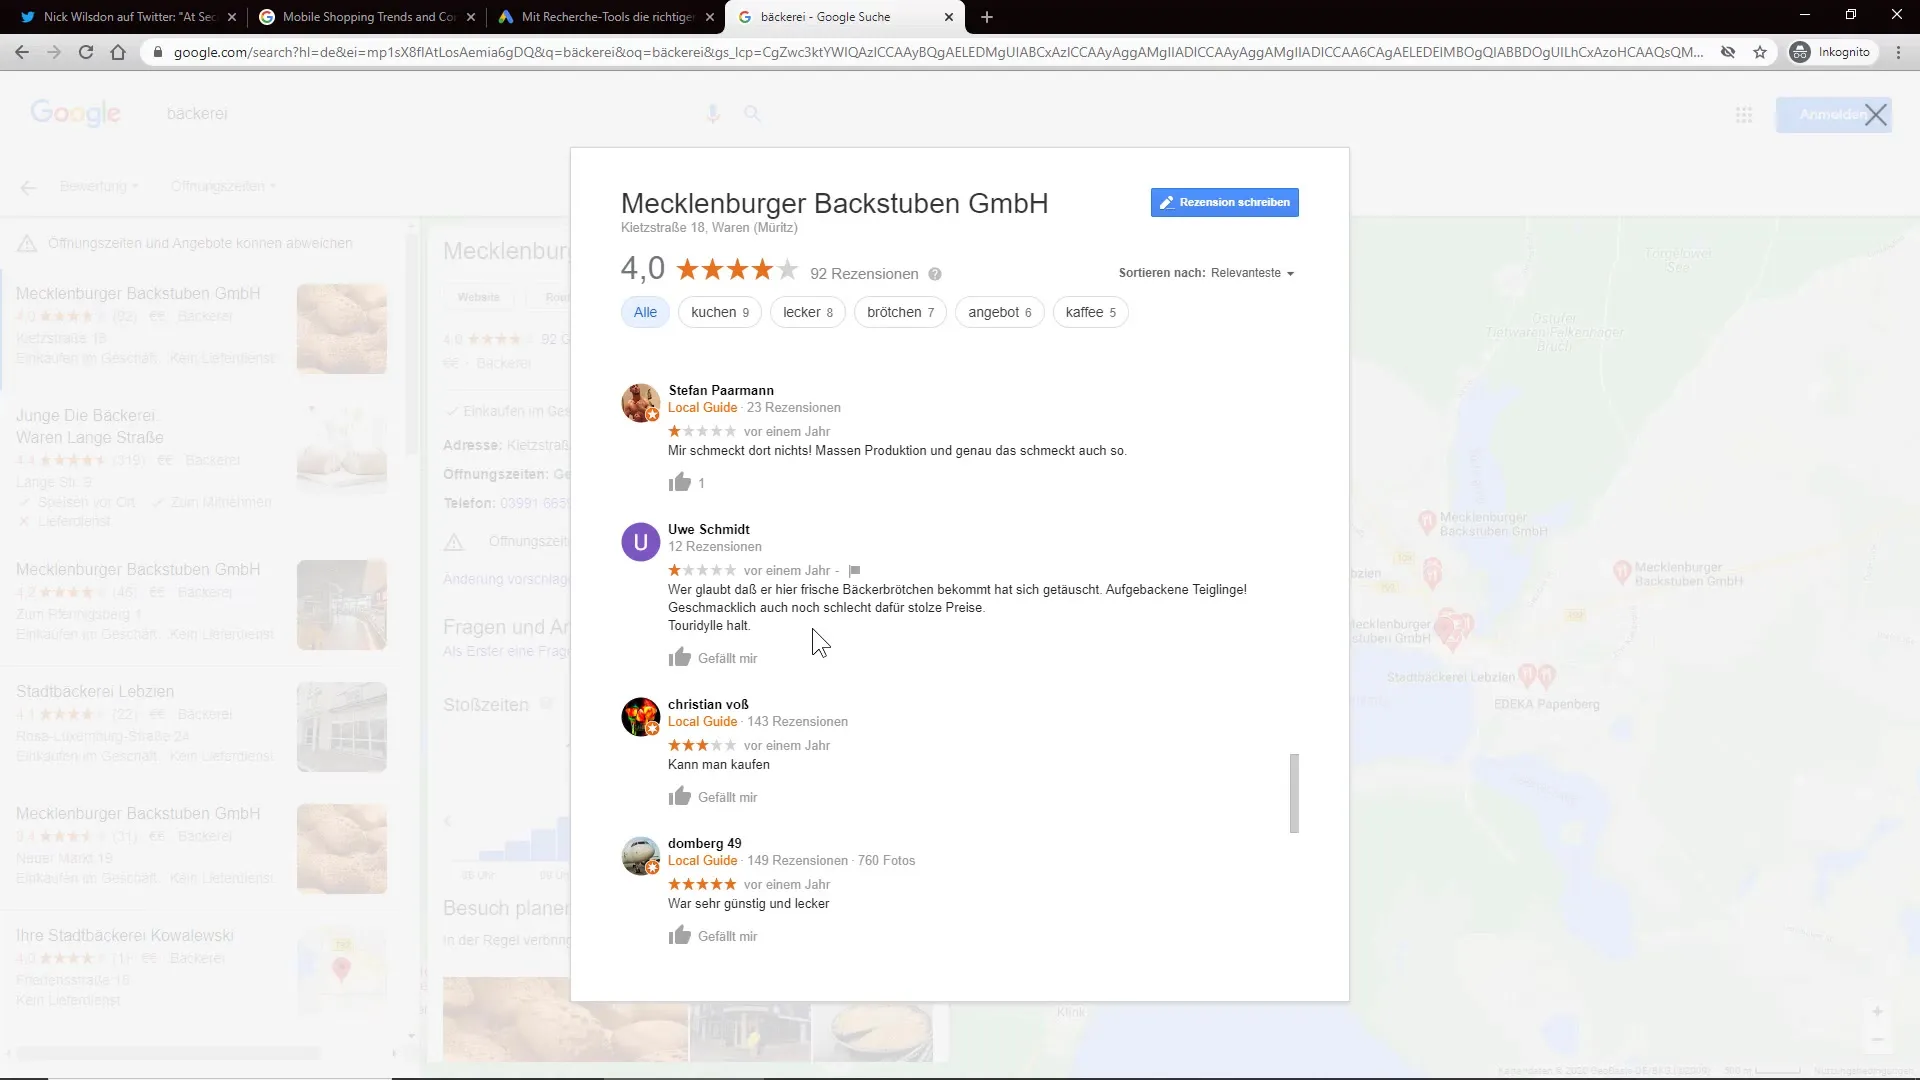Screen dimensions: 1920x1080
Task: Filter reviews by lecker chip
Action: tap(808, 312)
